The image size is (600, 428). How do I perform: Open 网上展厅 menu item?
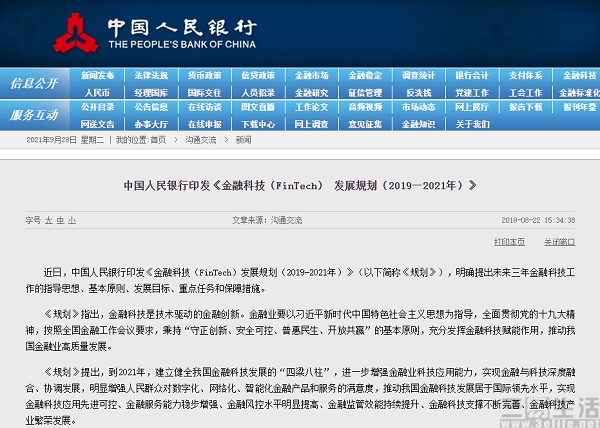click(472, 107)
